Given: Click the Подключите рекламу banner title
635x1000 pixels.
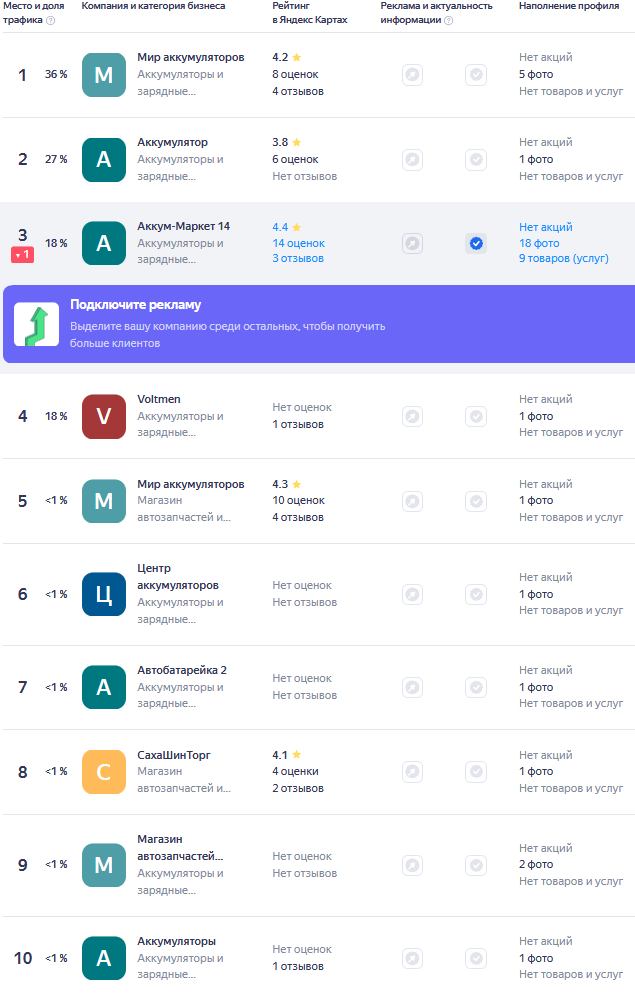Looking at the screenshot, I should click(135, 305).
